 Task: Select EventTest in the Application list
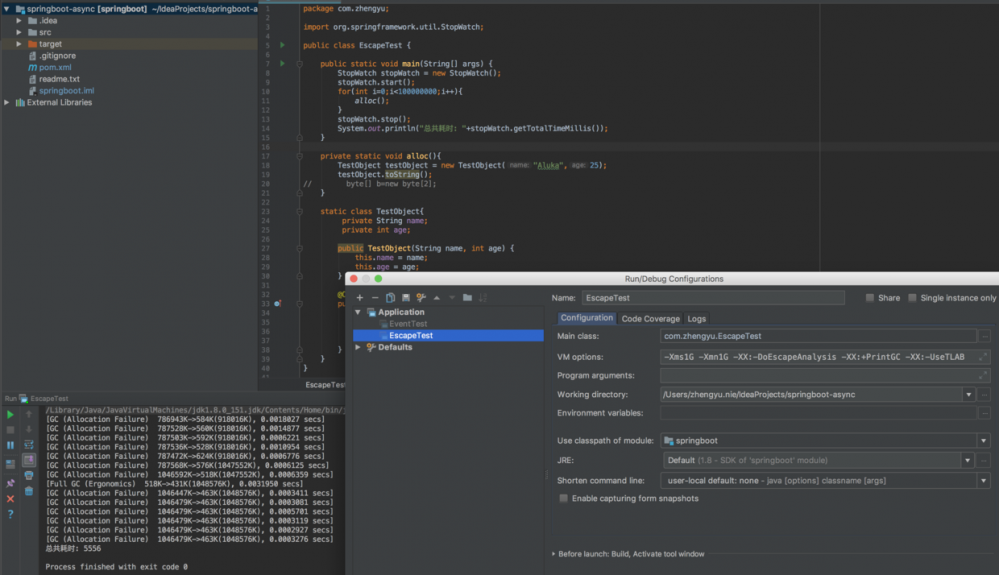tap(408, 324)
